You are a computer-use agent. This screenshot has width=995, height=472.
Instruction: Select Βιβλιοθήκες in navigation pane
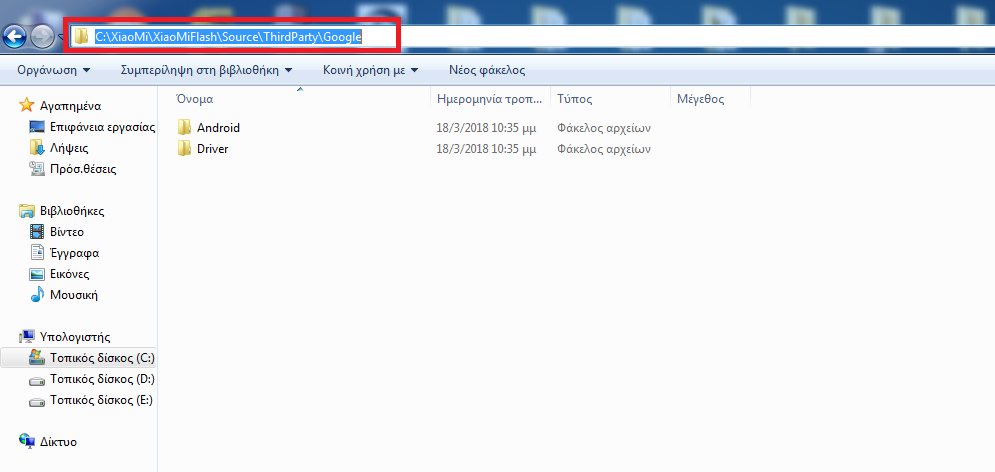72,211
